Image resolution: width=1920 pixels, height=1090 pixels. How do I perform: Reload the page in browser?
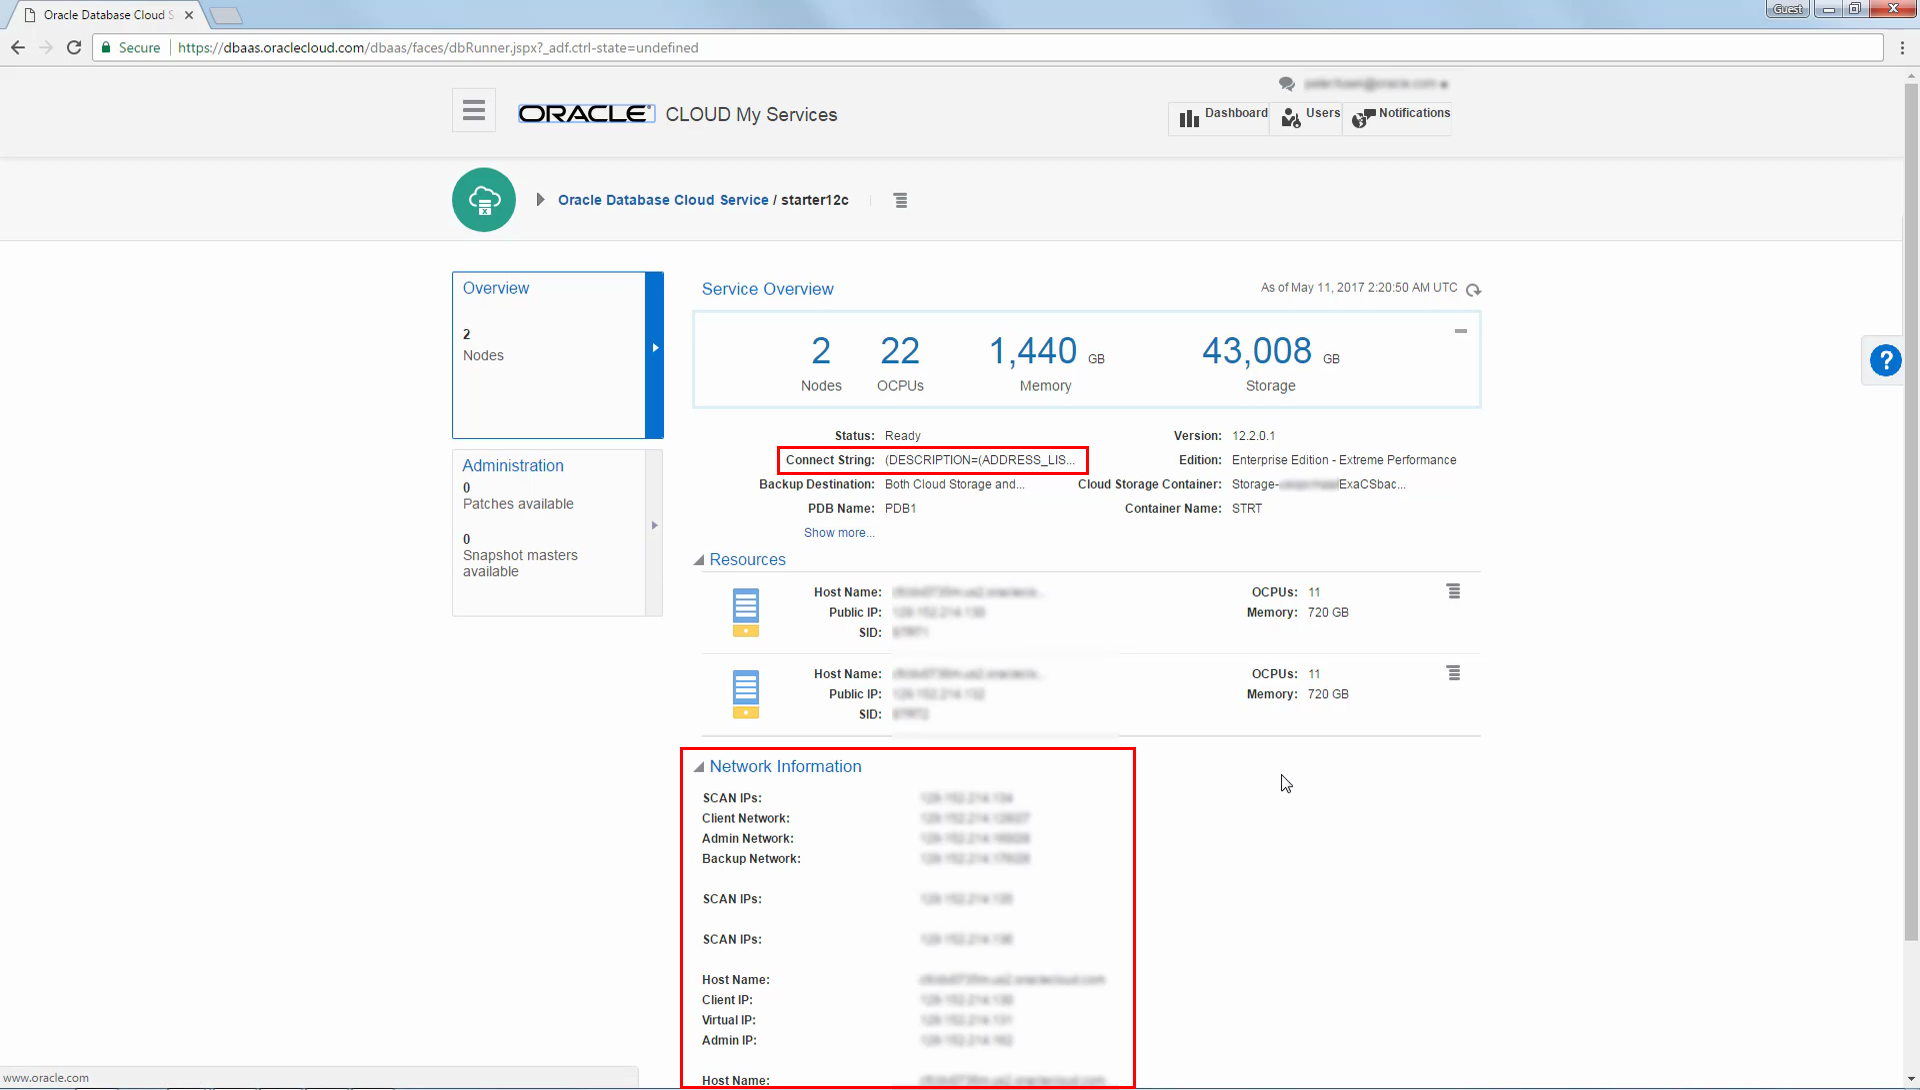point(74,47)
